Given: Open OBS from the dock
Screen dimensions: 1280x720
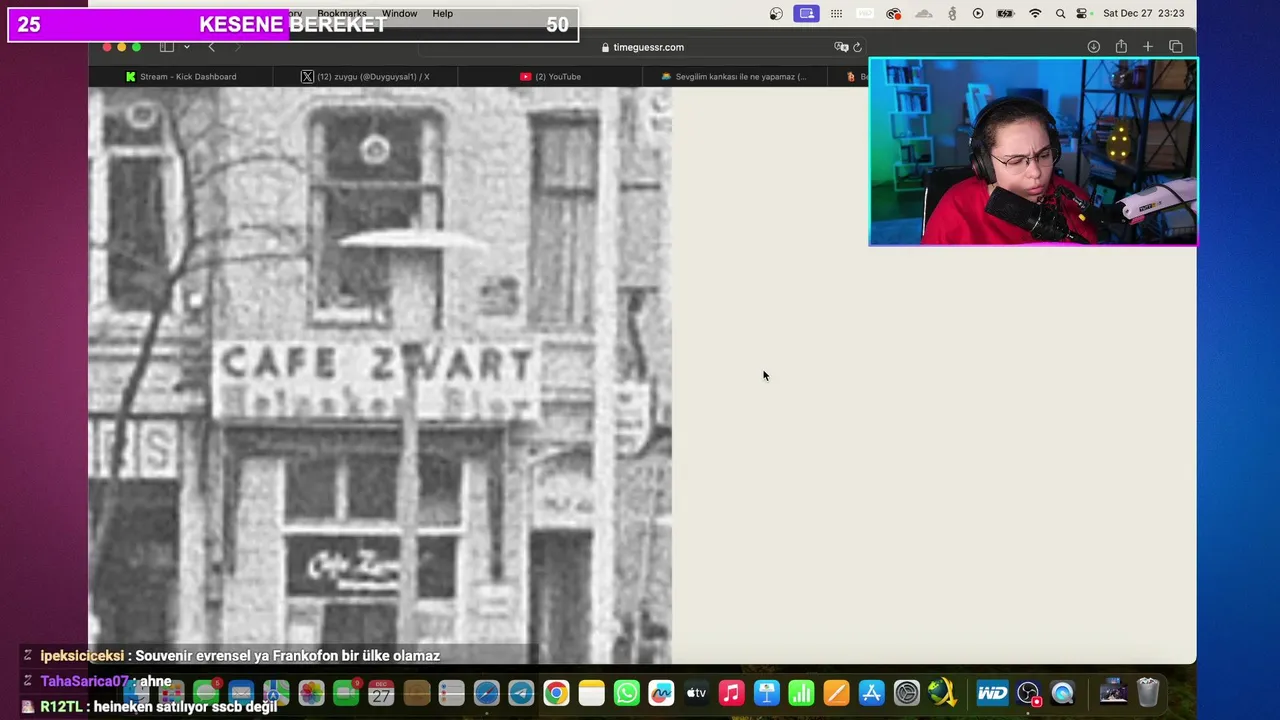Looking at the screenshot, I should [1028, 693].
